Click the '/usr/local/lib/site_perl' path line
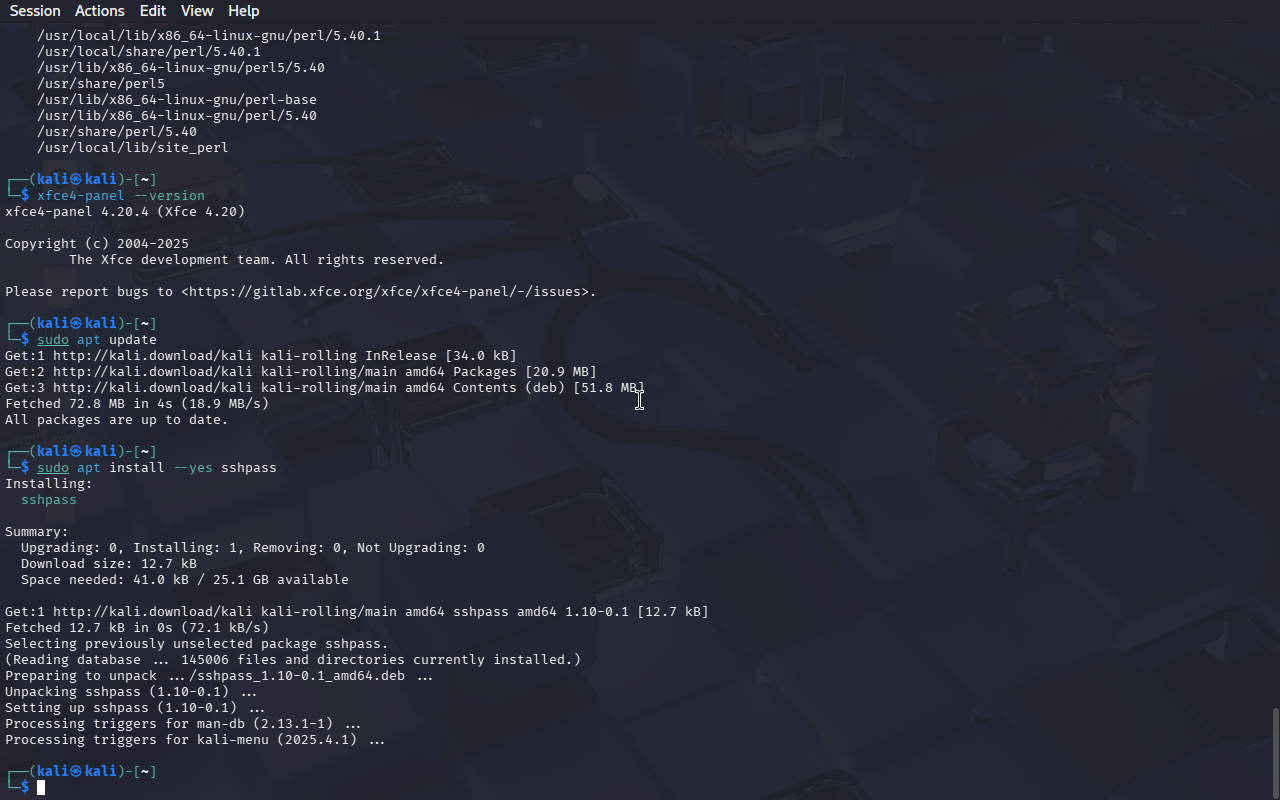The width and height of the screenshot is (1280, 800). pos(133,148)
